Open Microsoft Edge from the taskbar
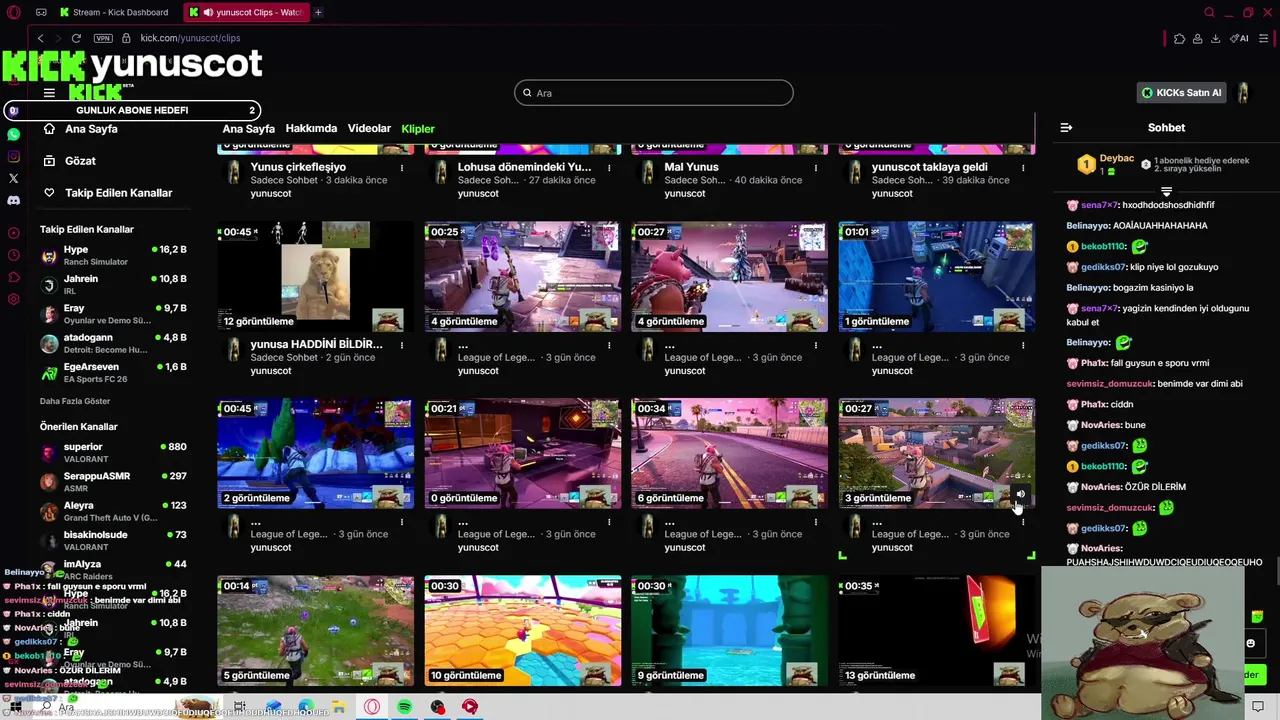The height and width of the screenshot is (720, 1280). point(306,707)
